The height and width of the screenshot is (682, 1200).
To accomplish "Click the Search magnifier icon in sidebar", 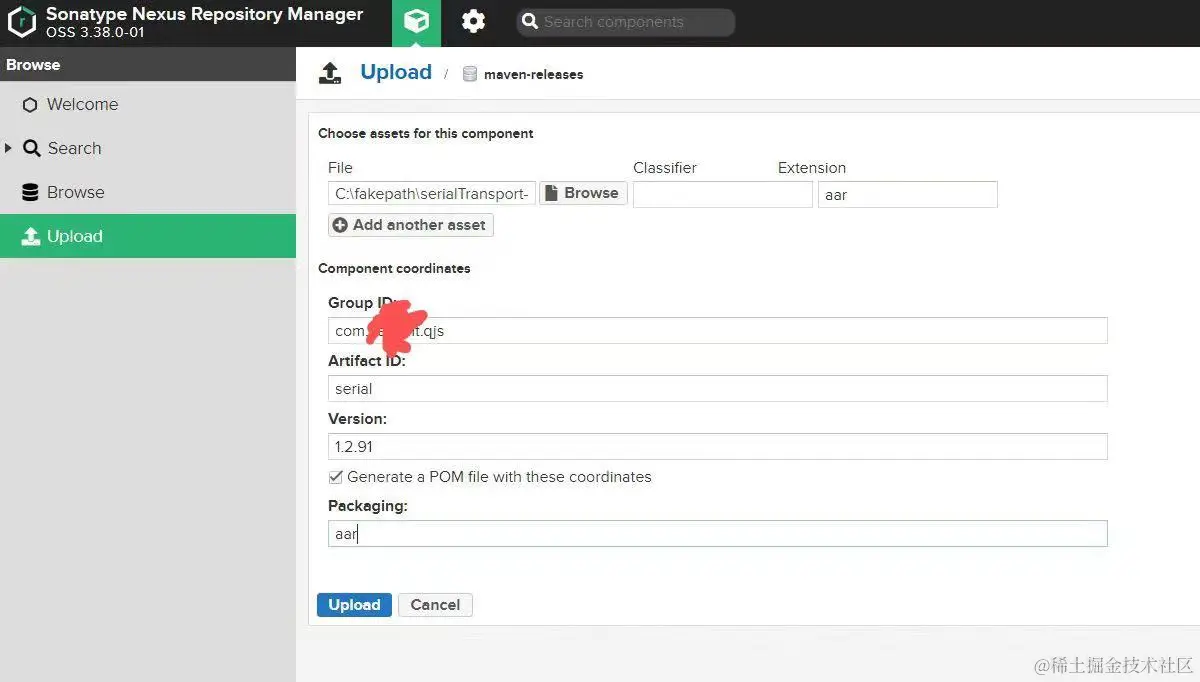I will (31, 148).
